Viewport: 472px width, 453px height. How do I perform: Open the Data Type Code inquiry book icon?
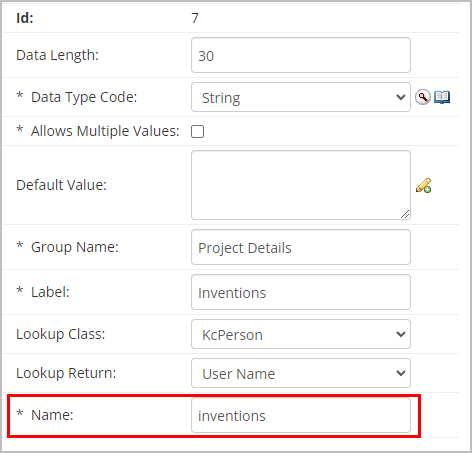click(442, 97)
